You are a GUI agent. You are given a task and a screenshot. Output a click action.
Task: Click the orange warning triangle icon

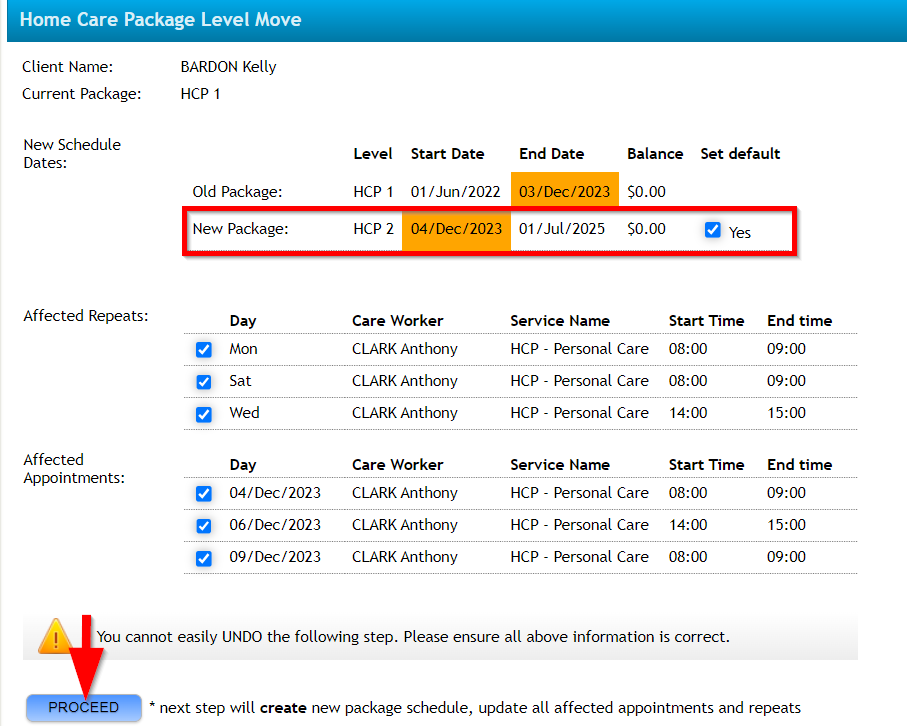pyautogui.click(x=56, y=637)
